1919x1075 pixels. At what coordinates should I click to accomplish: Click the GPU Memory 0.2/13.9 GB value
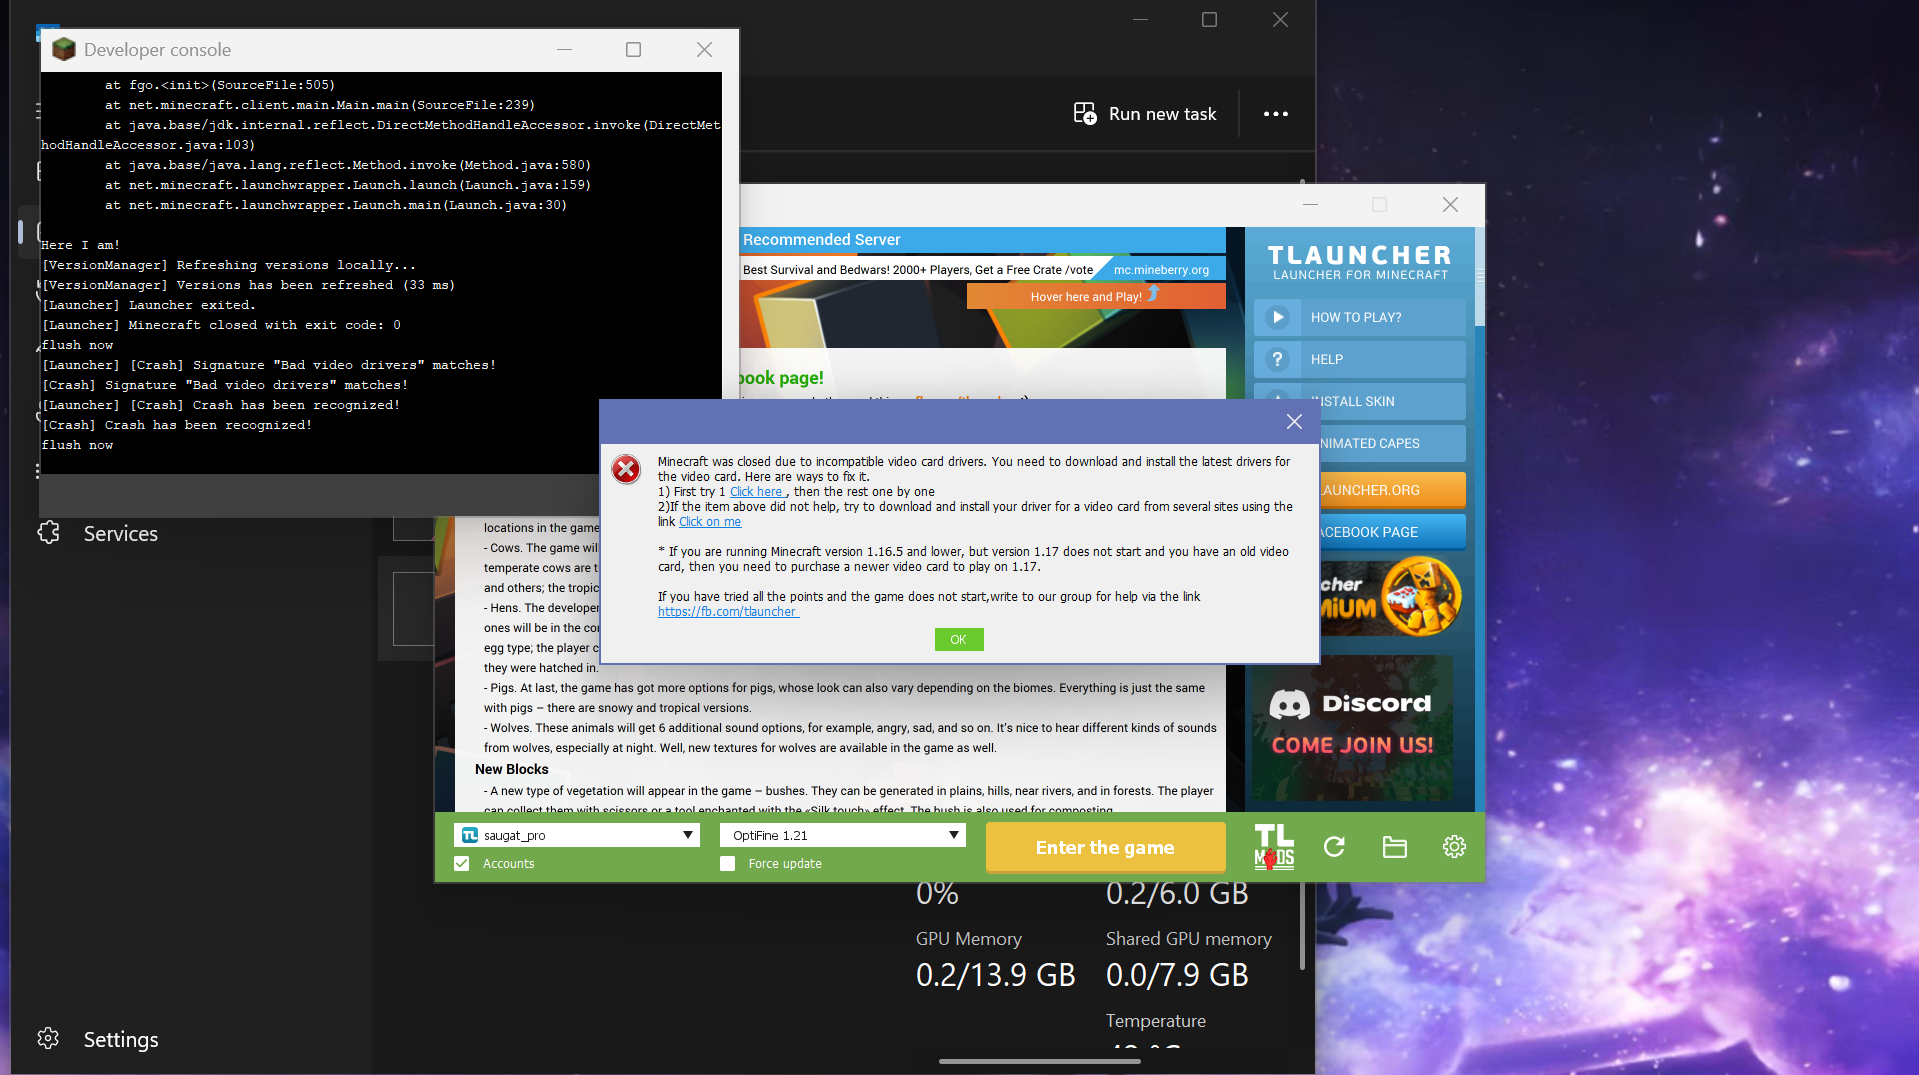point(996,975)
